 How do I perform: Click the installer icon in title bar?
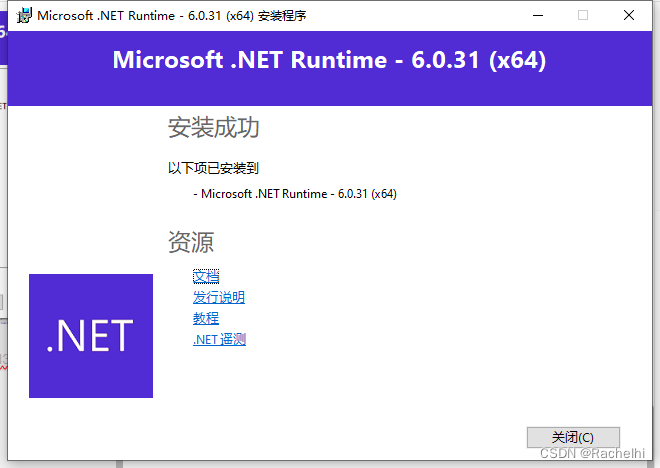tap(24, 16)
